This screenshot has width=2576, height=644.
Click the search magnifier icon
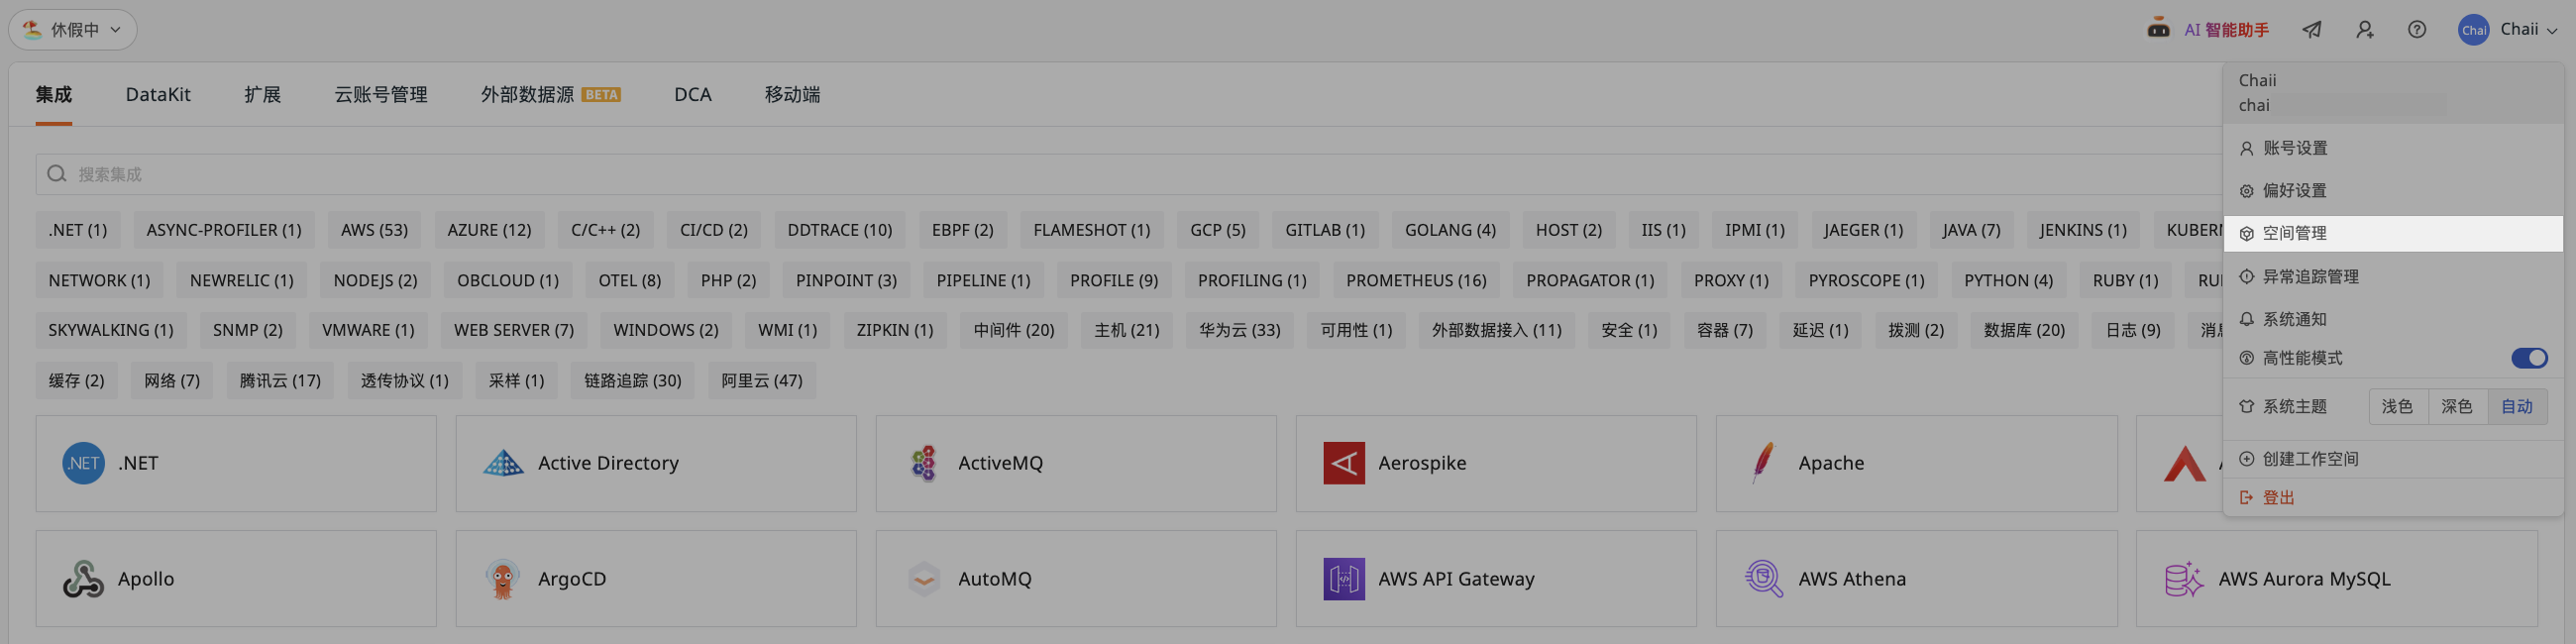click(x=57, y=174)
